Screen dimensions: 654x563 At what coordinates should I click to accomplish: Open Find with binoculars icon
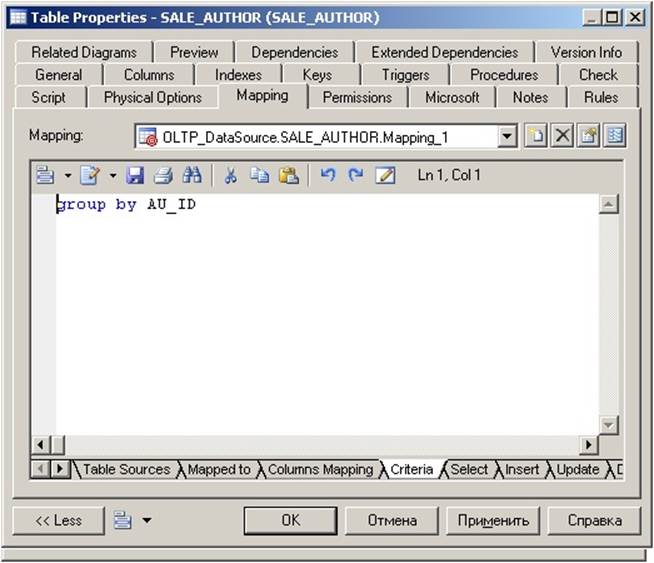point(192,175)
